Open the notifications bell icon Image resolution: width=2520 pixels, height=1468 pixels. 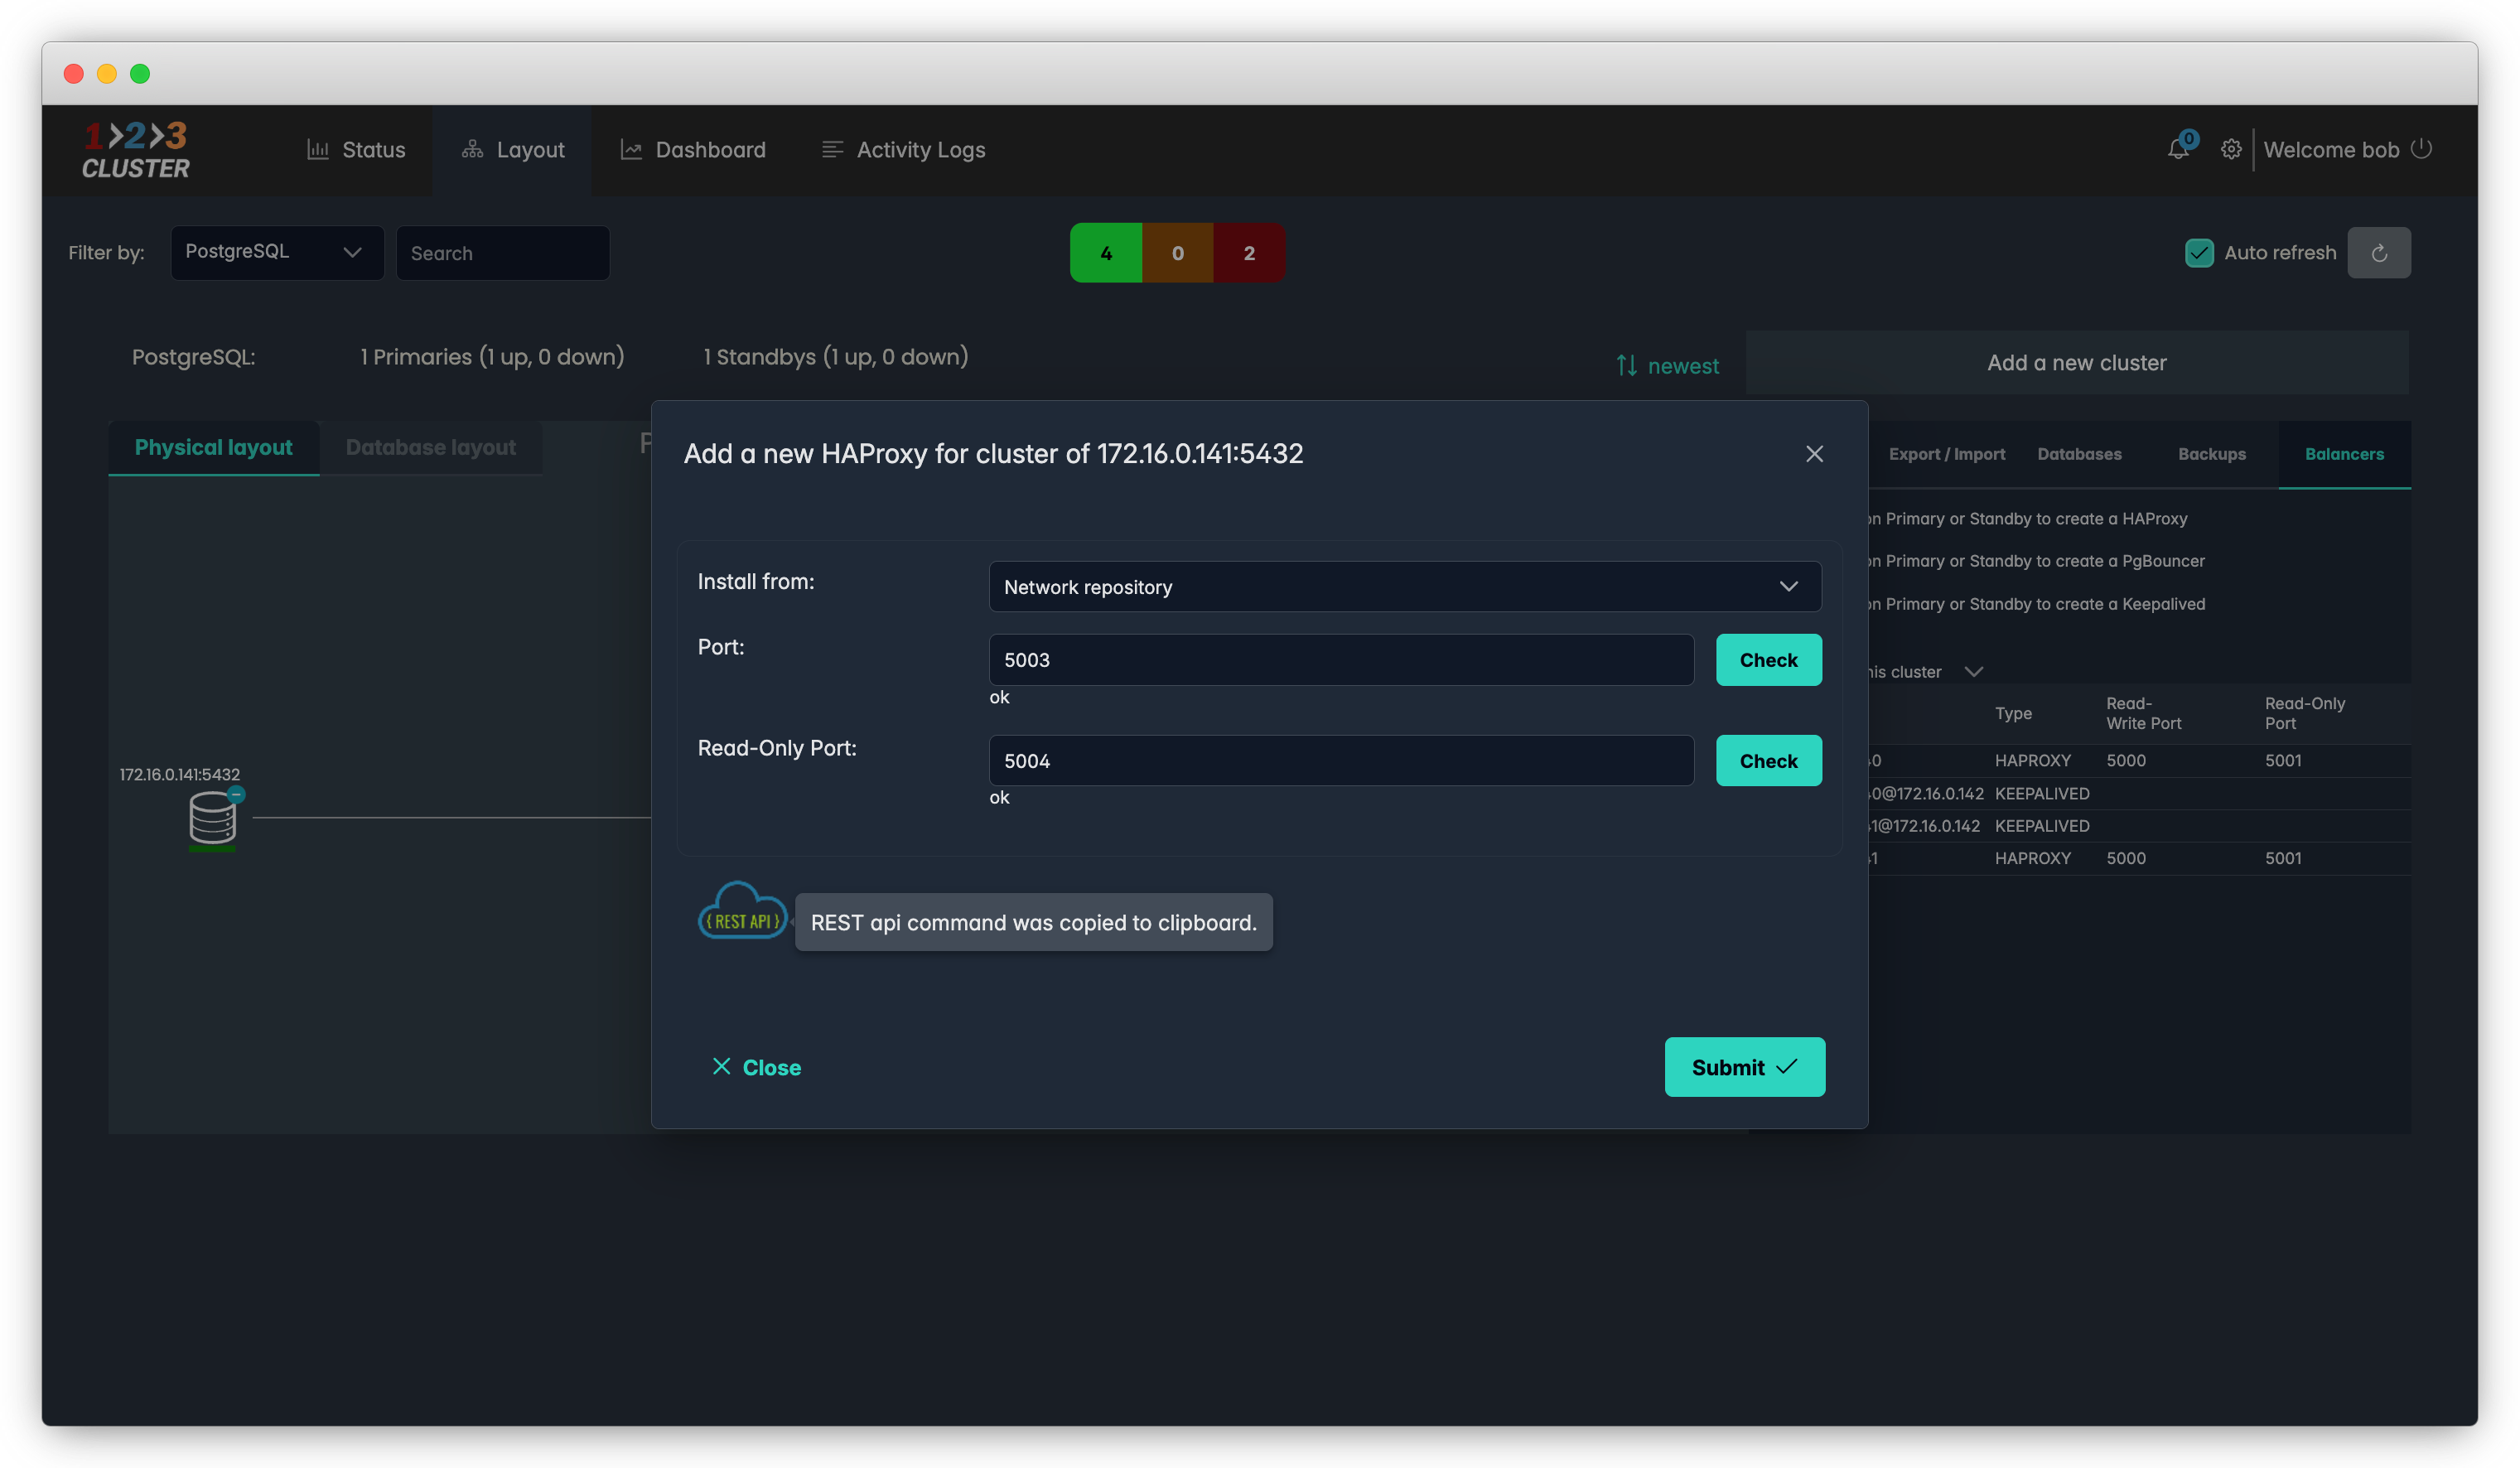(x=2177, y=150)
